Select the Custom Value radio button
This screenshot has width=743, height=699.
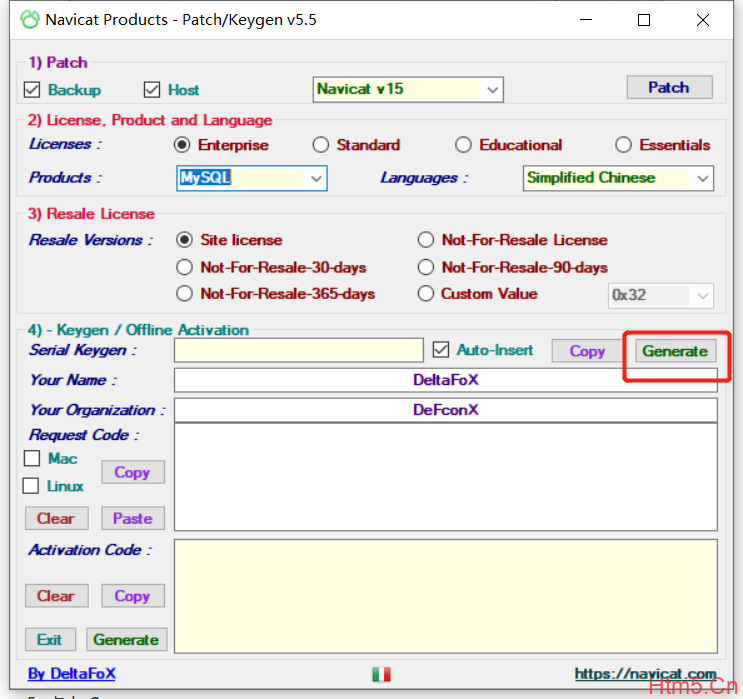click(x=426, y=293)
